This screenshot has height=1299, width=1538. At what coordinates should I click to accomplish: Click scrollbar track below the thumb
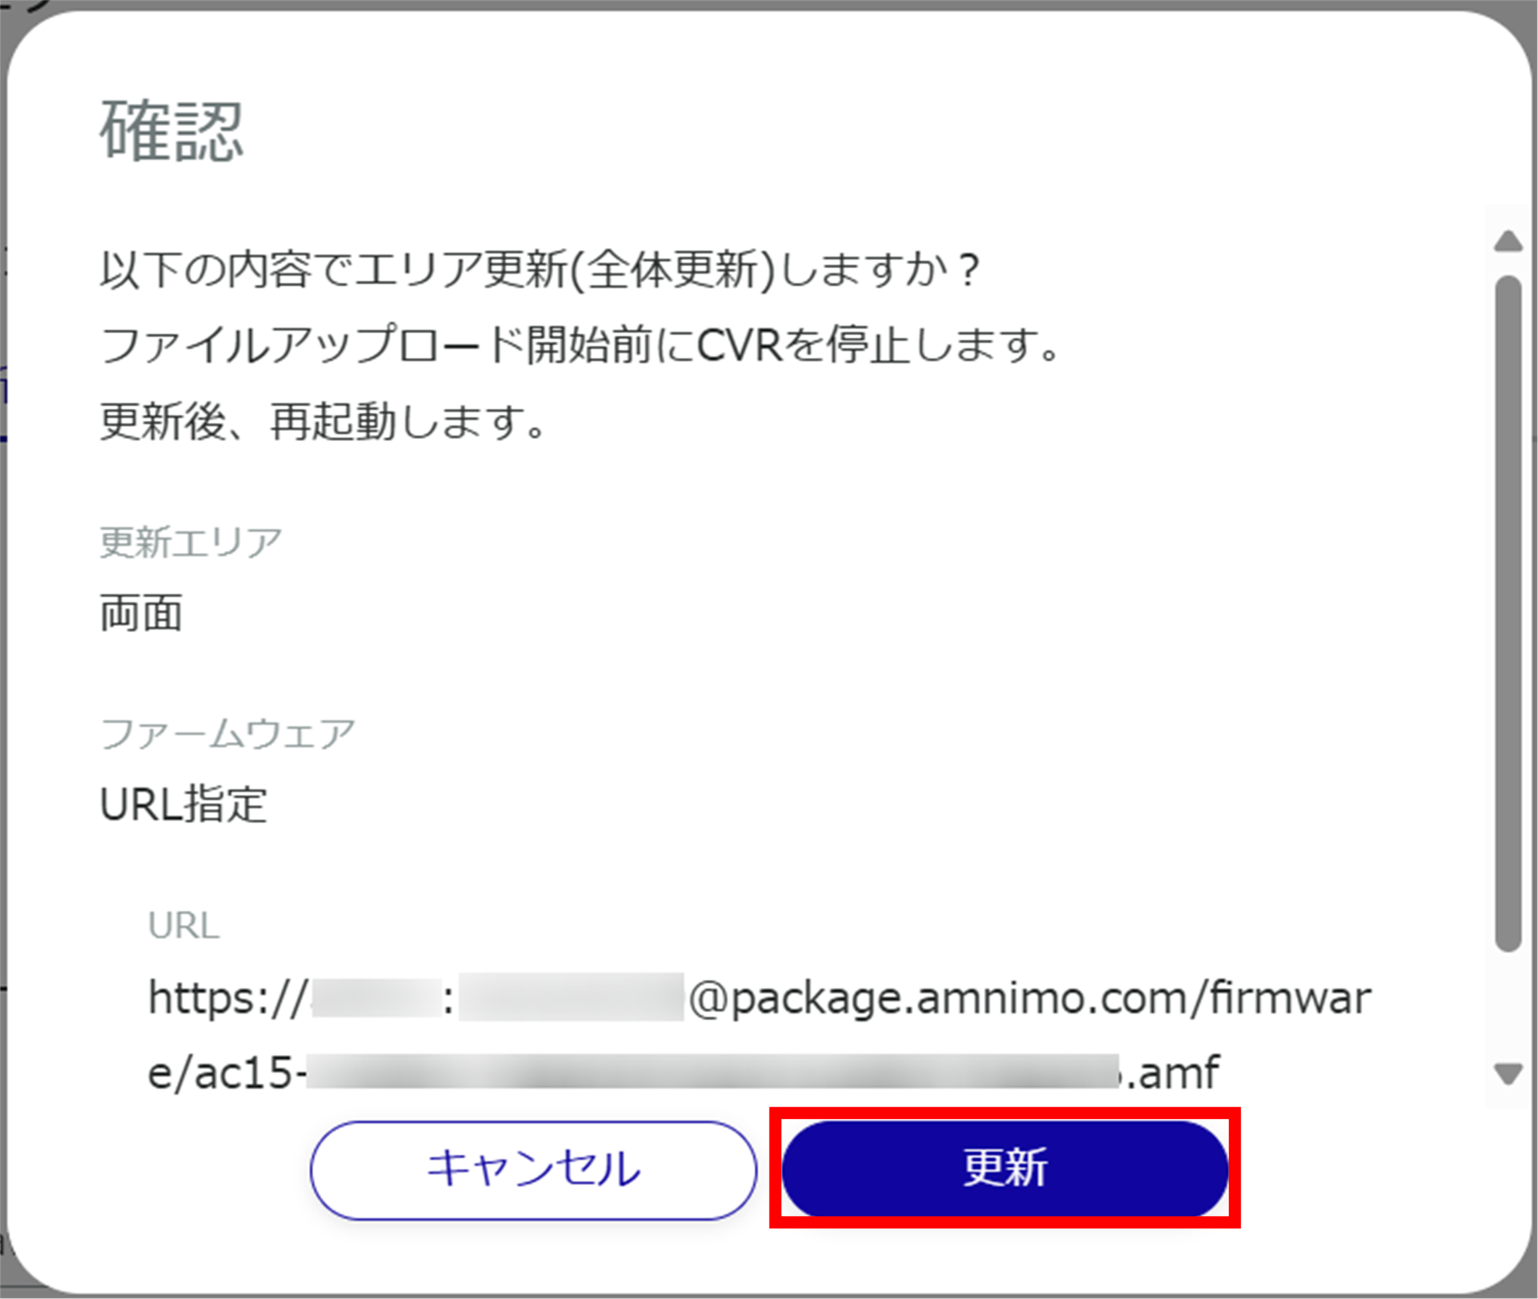(x=1508, y=1005)
